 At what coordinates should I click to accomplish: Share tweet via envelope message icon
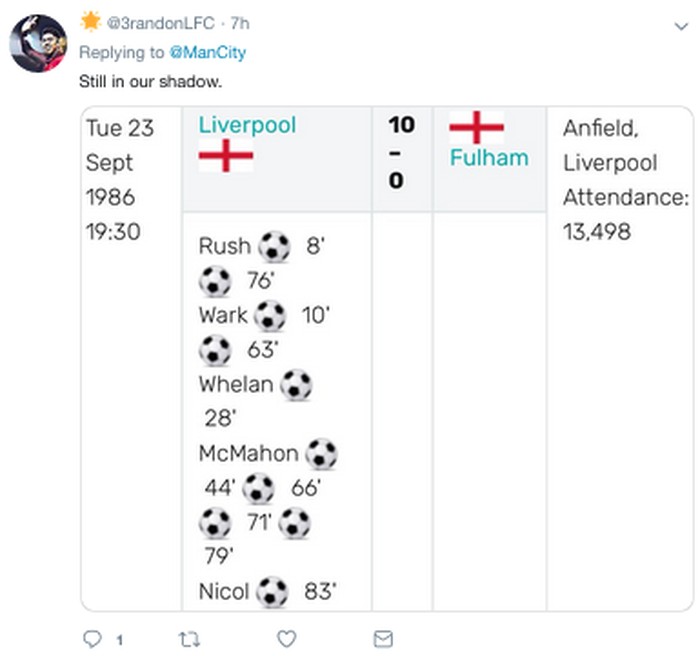(382, 638)
